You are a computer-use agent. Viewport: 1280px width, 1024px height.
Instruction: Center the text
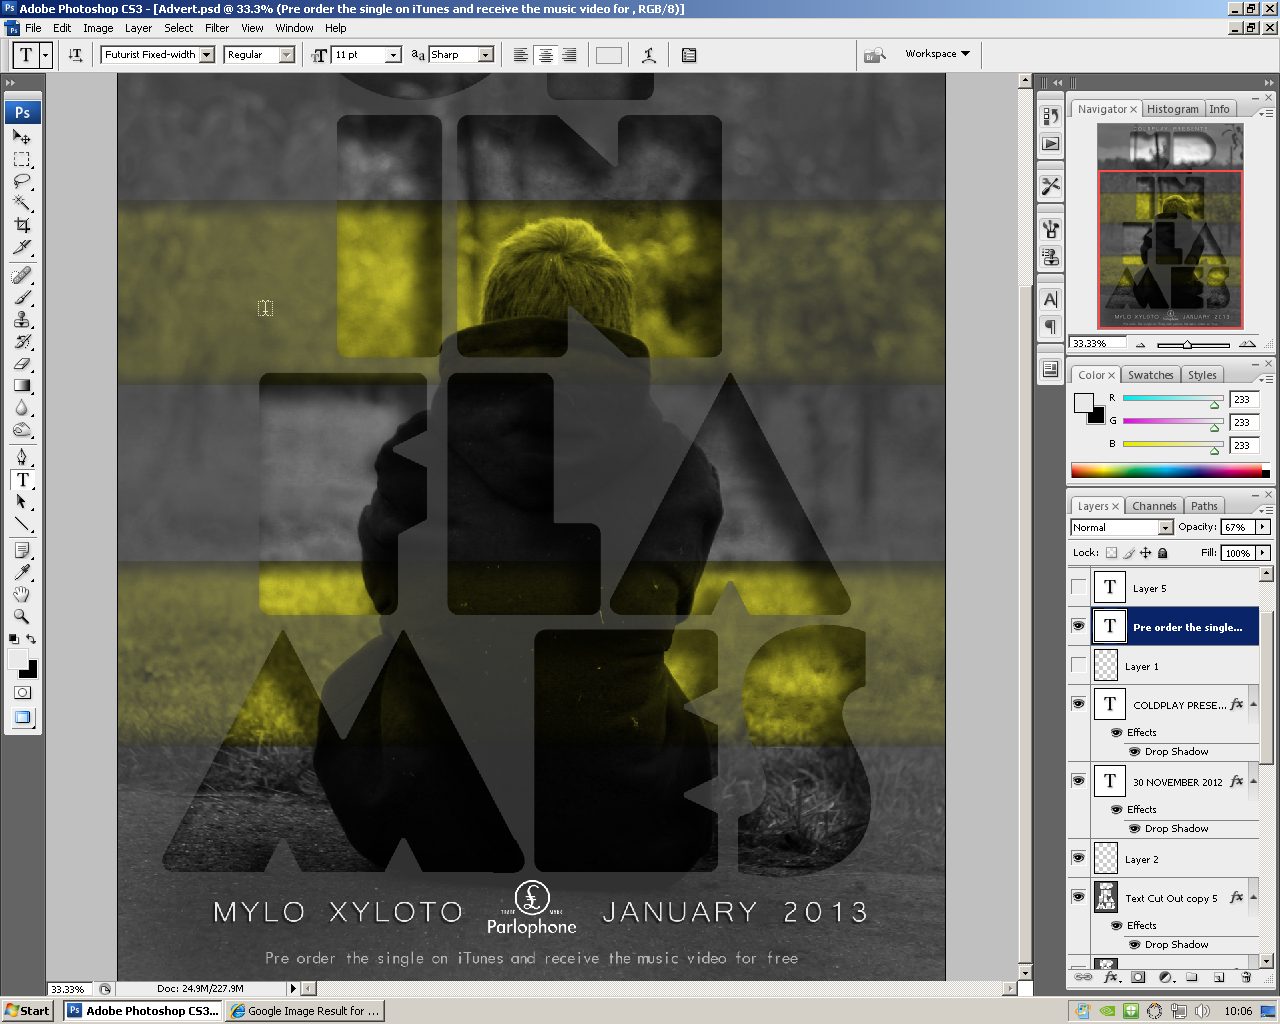coord(545,55)
